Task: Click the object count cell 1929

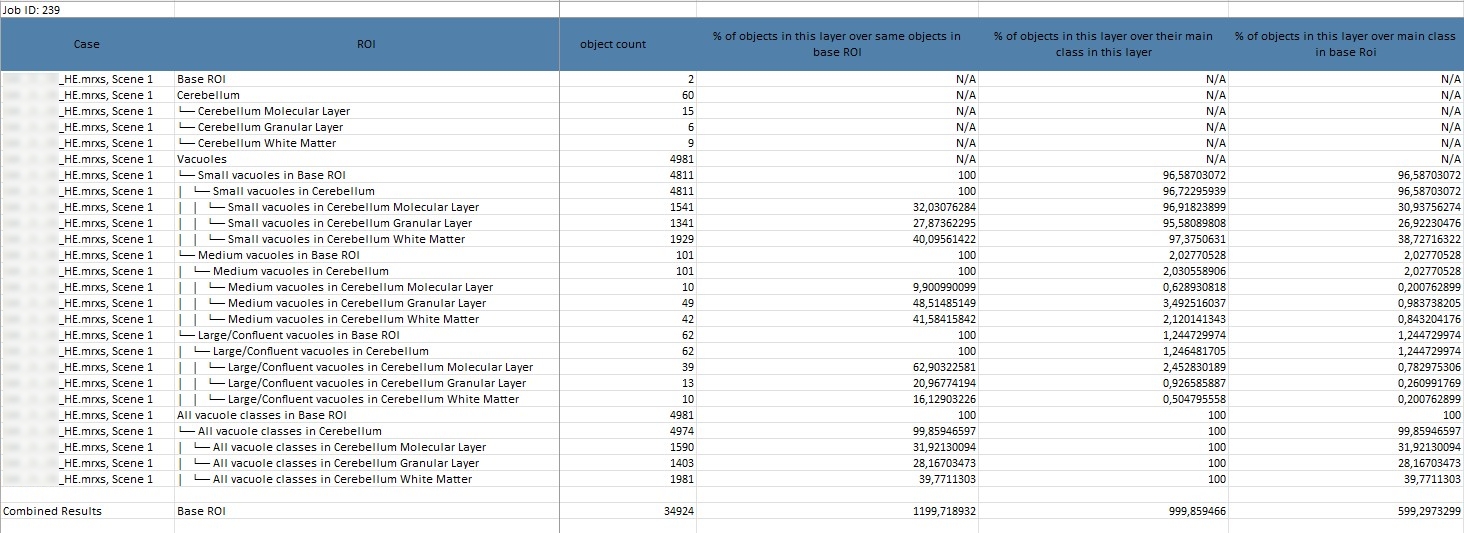Action: (x=680, y=239)
